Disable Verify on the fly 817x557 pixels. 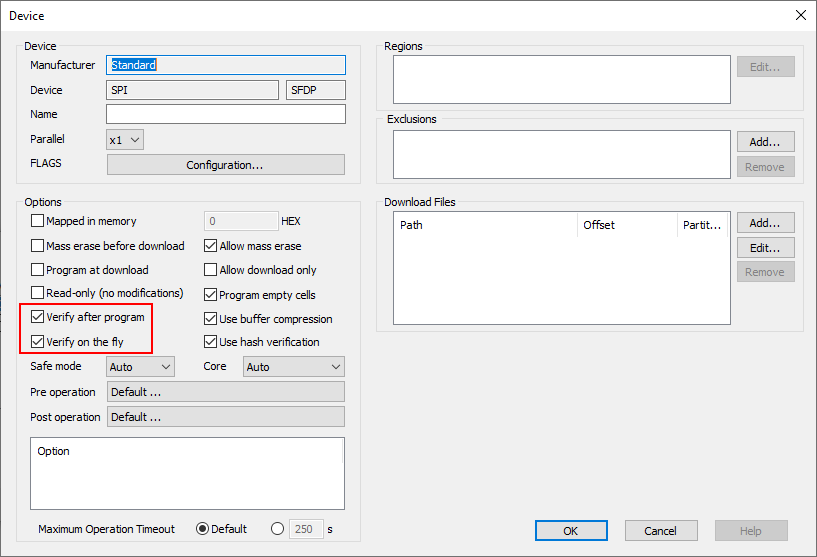[x=38, y=342]
